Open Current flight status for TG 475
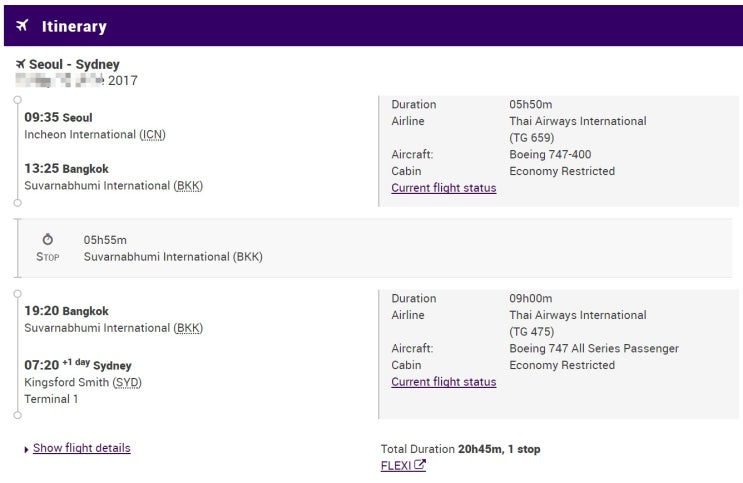The width and height of the screenshot is (743, 483). (x=443, y=382)
